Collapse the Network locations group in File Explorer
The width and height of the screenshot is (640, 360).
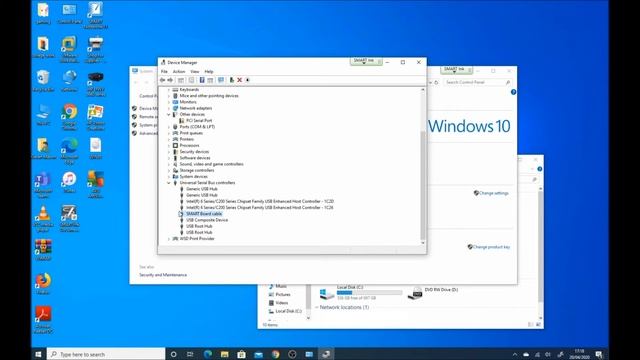[317, 307]
